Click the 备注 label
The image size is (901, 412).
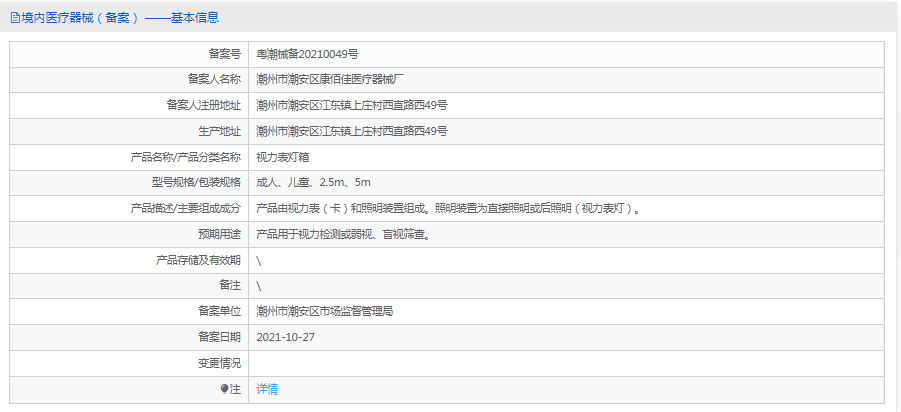click(230, 286)
